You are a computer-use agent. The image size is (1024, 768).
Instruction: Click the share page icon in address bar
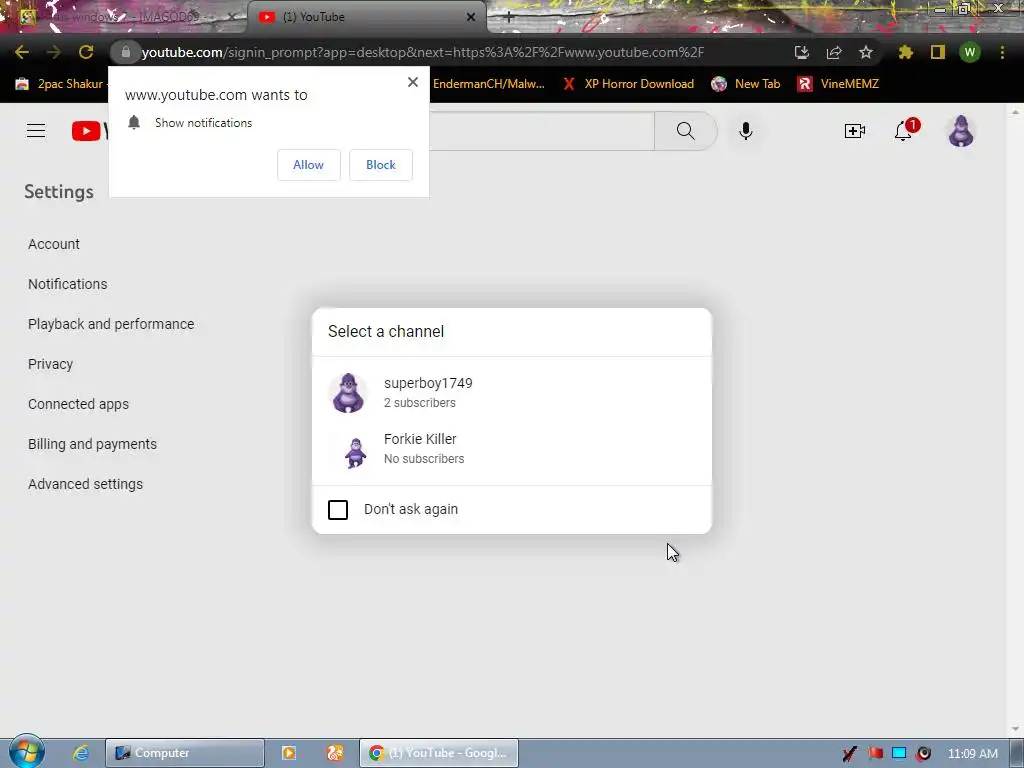point(834,52)
